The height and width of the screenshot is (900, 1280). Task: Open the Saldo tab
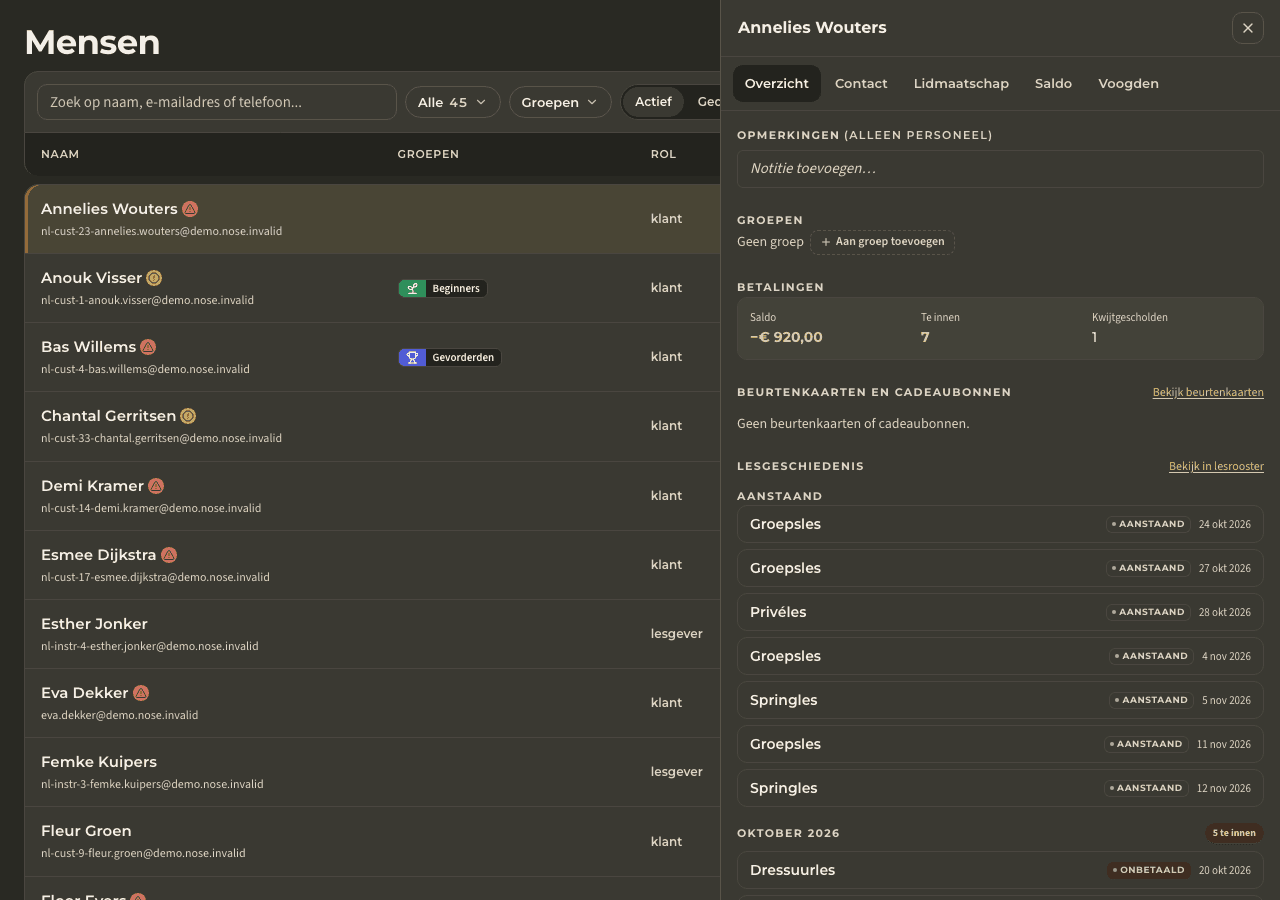pos(1053,84)
